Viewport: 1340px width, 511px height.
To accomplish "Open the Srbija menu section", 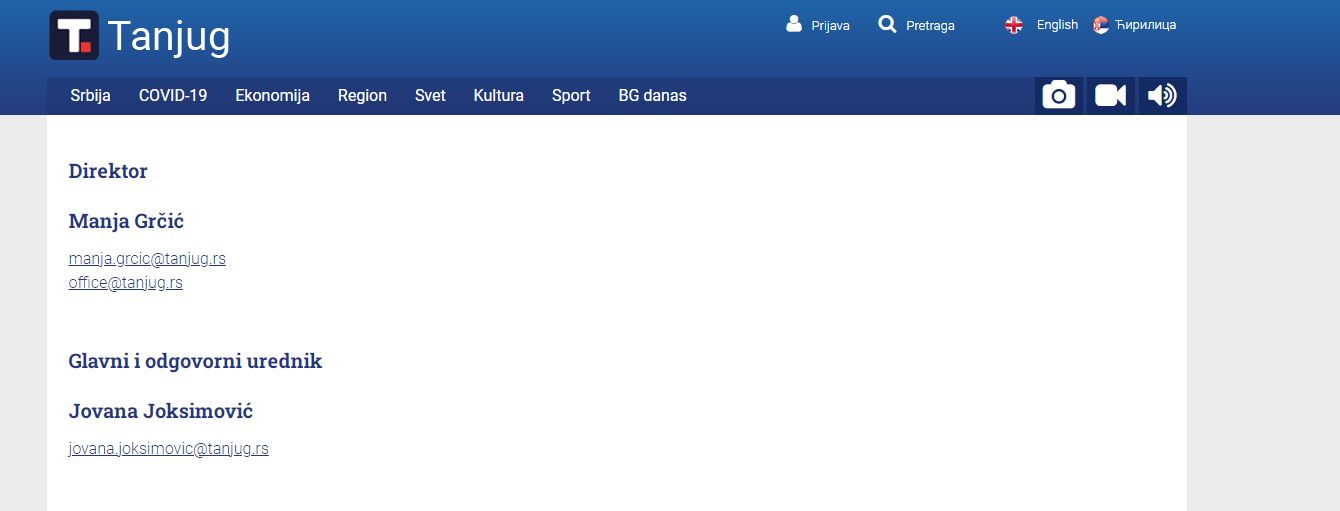I will point(90,96).
